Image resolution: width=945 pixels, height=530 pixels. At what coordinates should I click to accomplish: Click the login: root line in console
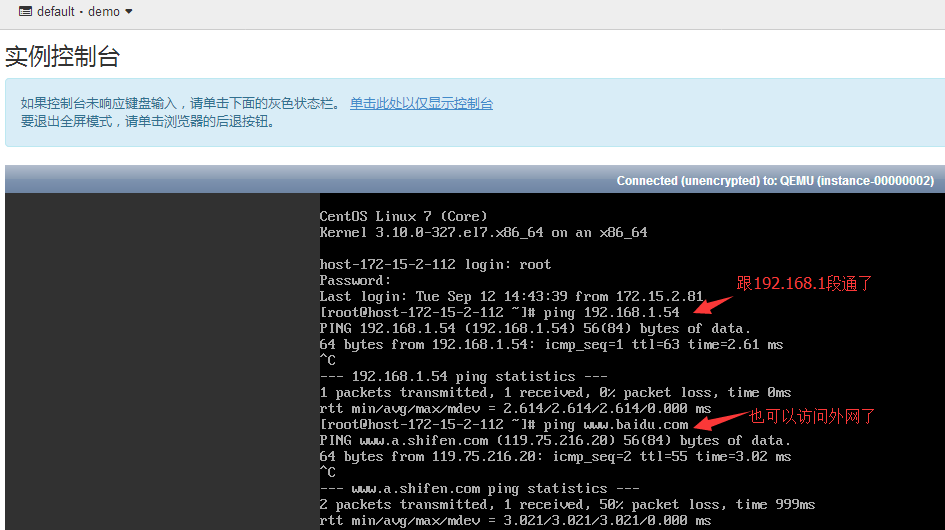435,264
